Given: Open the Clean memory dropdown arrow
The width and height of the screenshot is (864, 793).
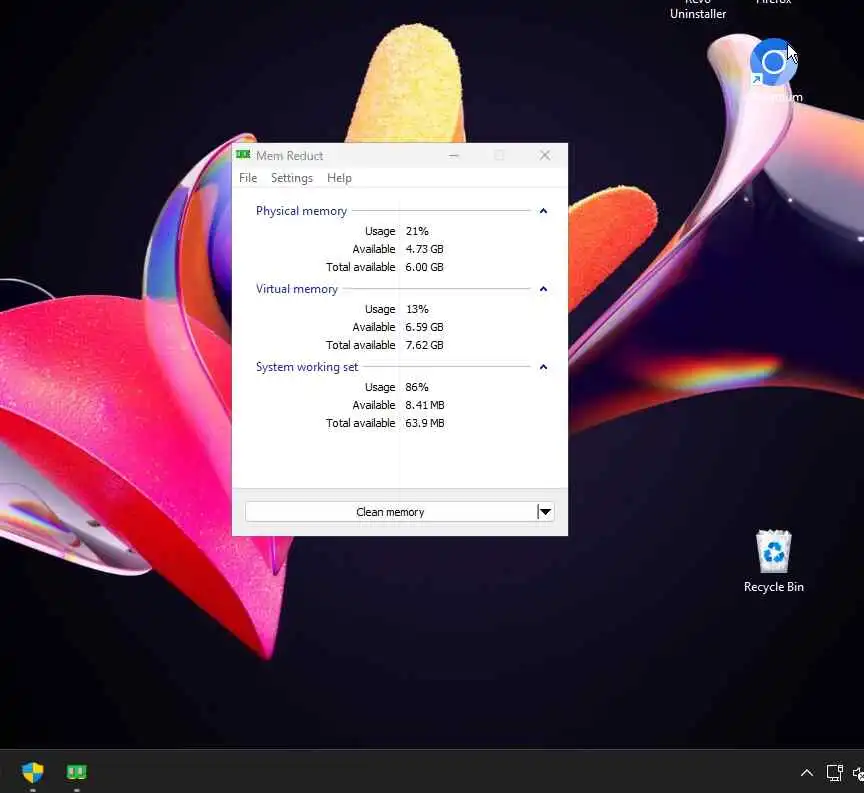Looking at the screenshot, I should (546, 512).
